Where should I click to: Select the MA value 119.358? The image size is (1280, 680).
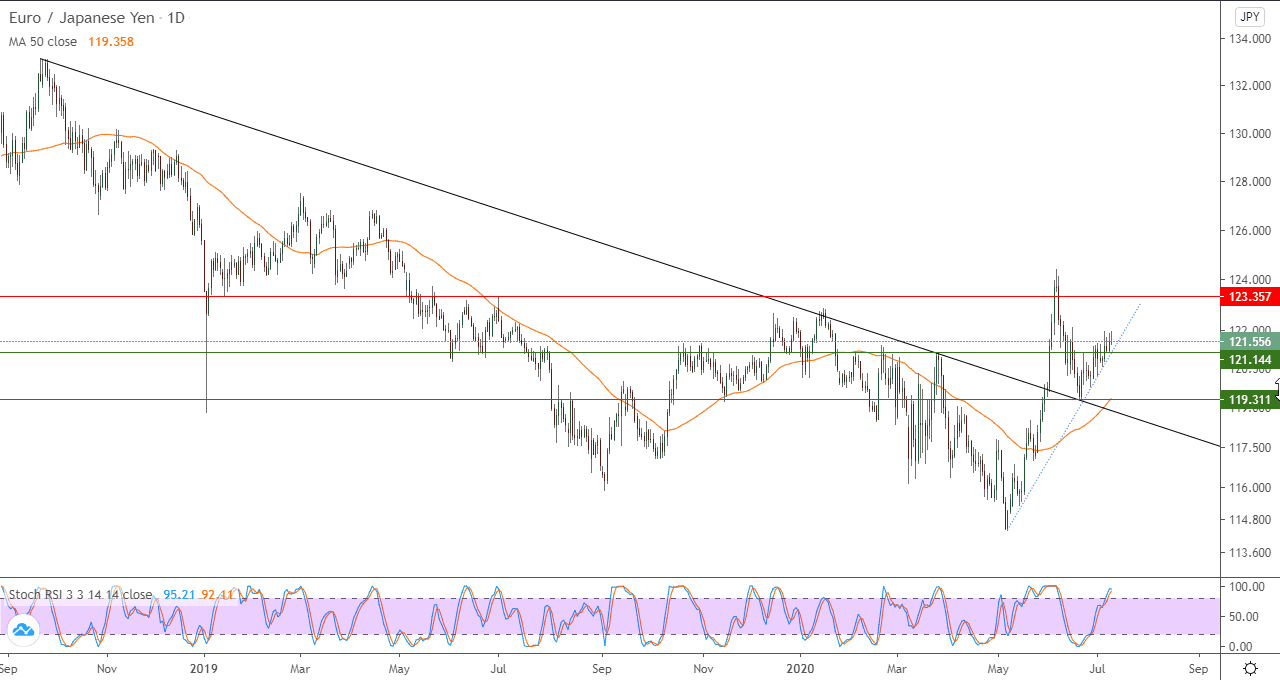(110, 42)
